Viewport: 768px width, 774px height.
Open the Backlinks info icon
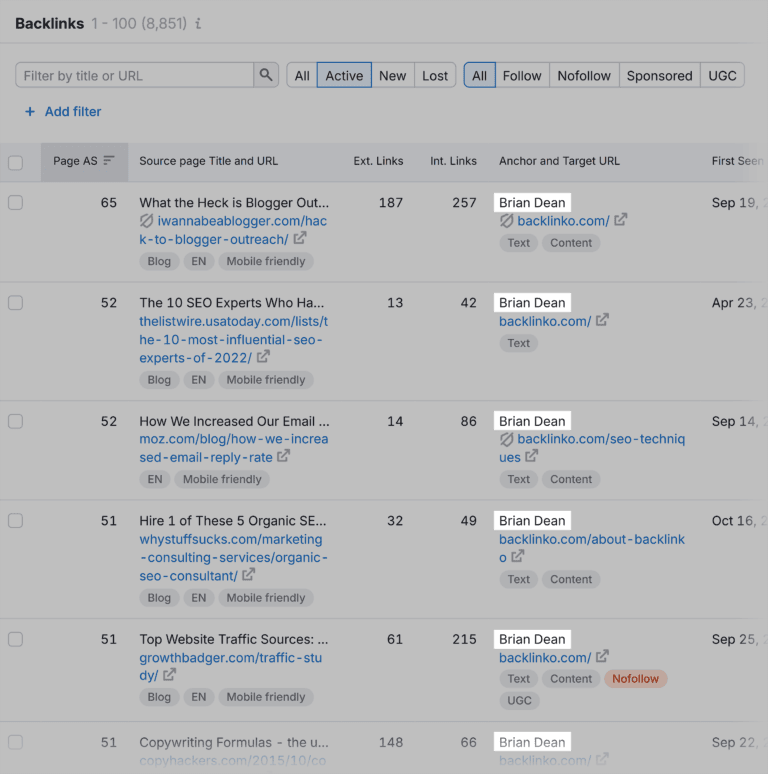click(198, 23)
